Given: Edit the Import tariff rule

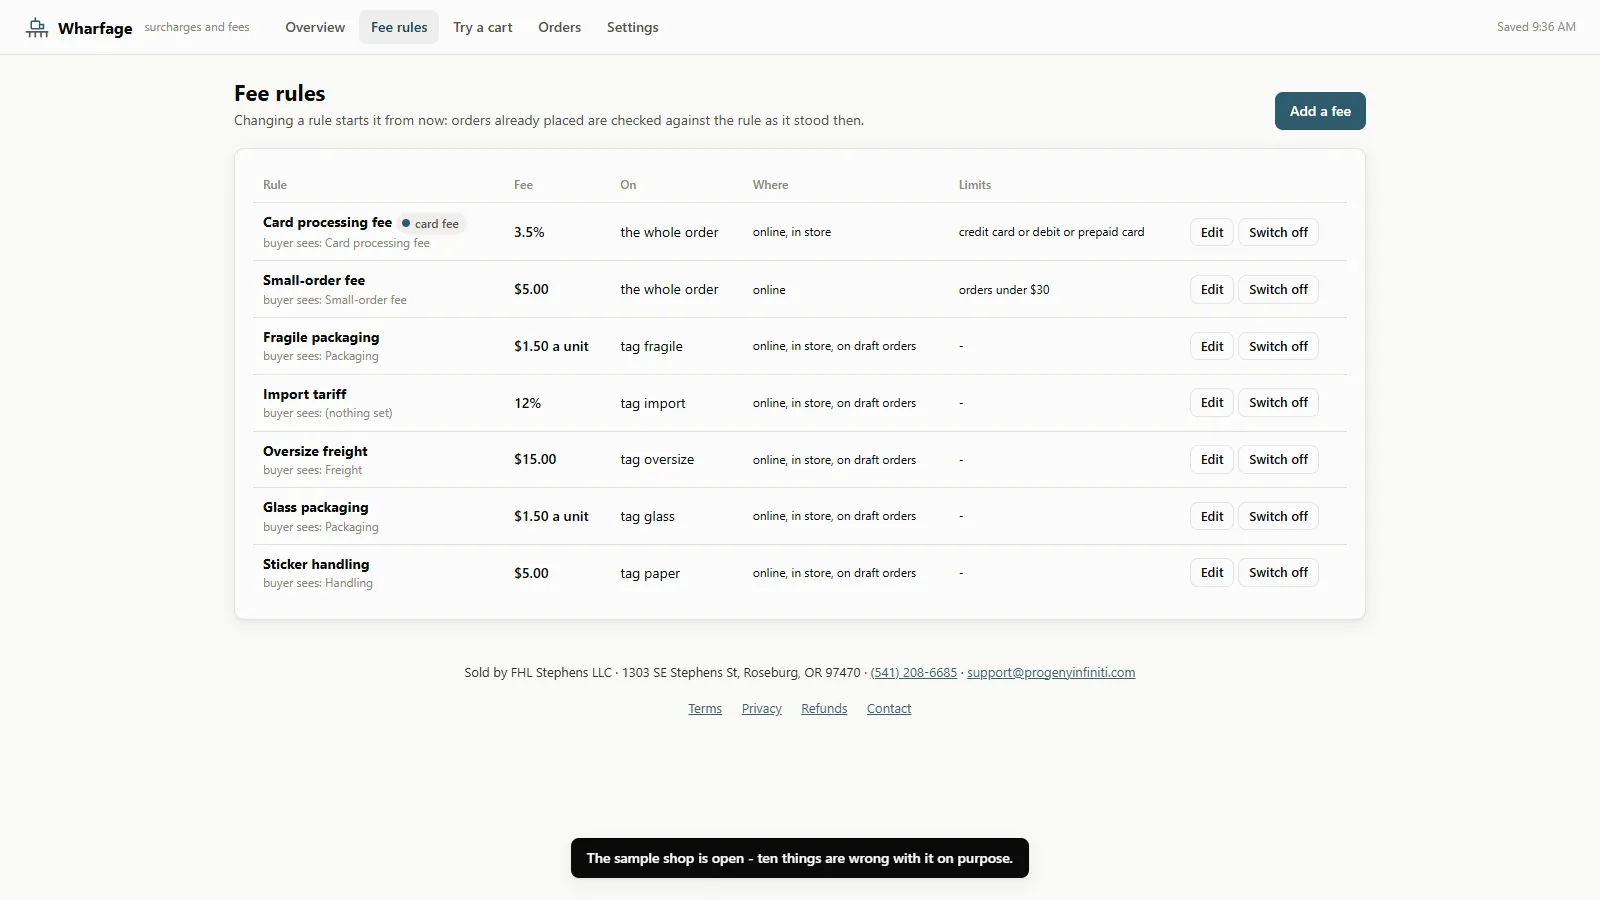Looking at the screenshot, I should (1212, 402).
